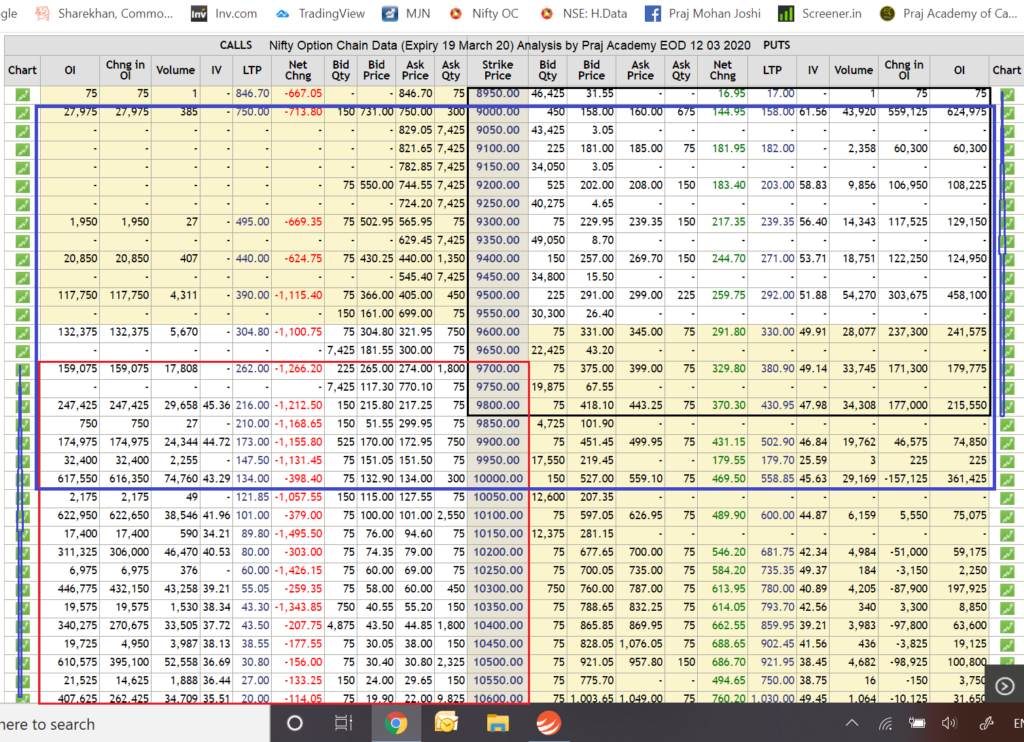Click the 10000.00 strike price
Viewport: 1024px width, 742px height.
click(498, 479)
